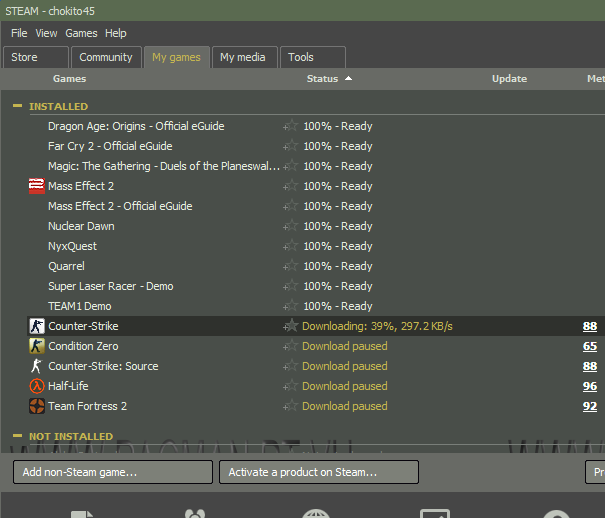The height and width of the screenshot is (518, 605).
Task: Click the Condition Zero game icon
Action: [37, 346]
